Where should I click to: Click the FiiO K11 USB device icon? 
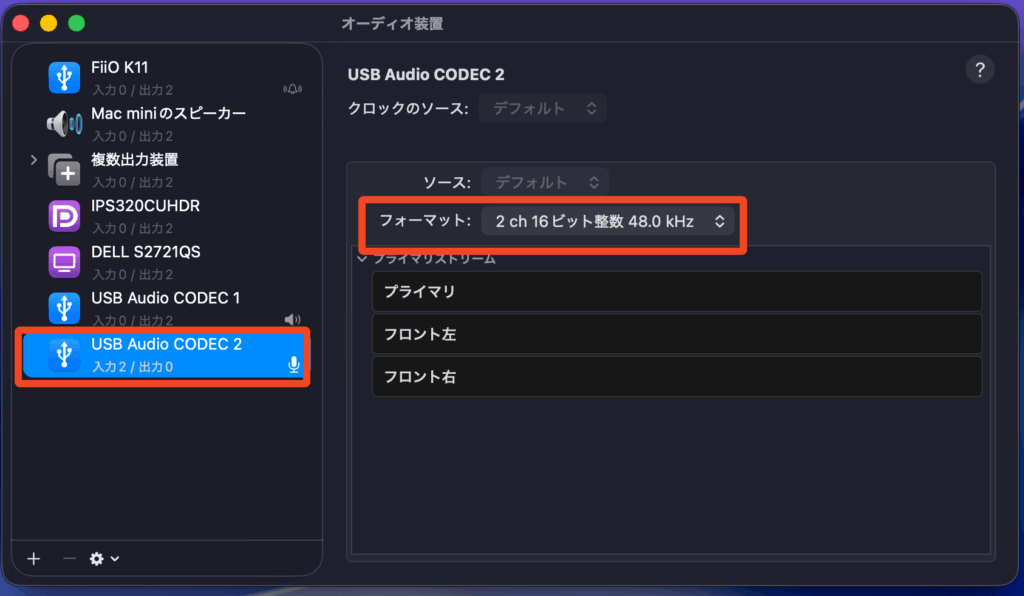point(64,77)
